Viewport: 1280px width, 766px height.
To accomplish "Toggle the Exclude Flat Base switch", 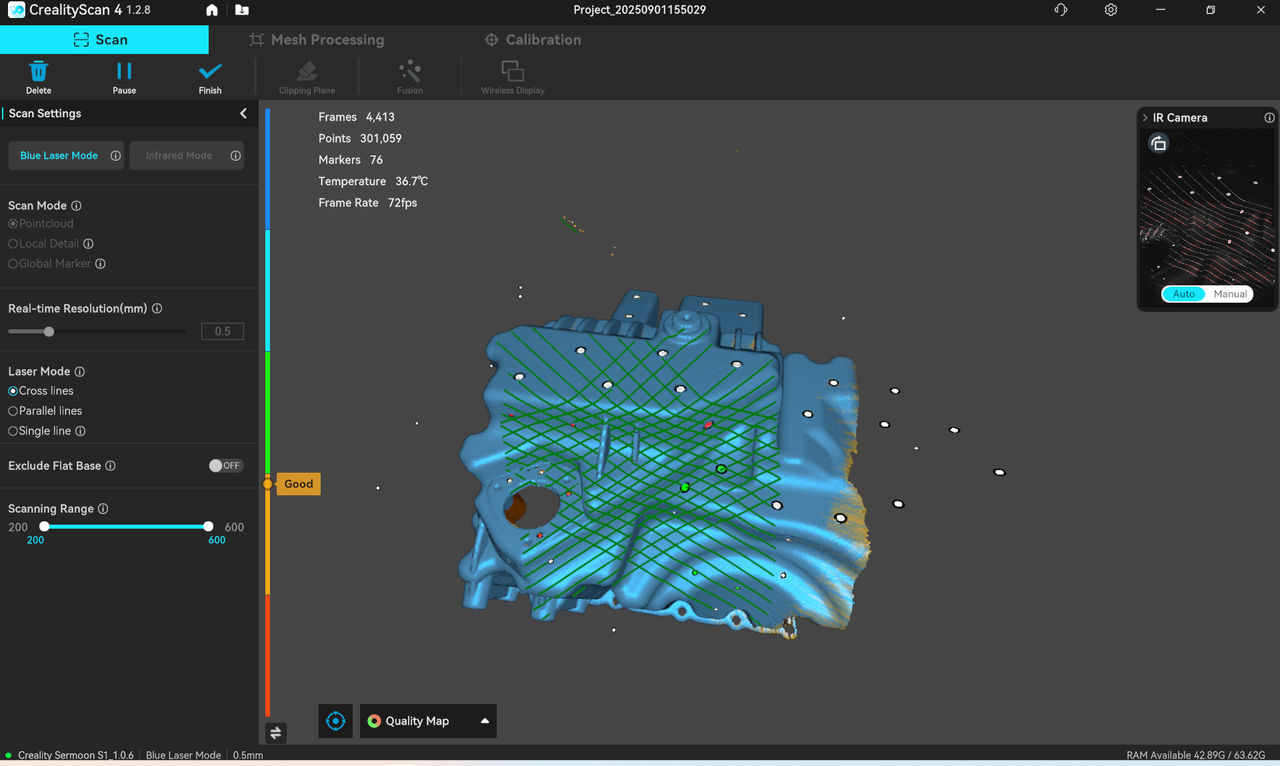I will 225,466.
